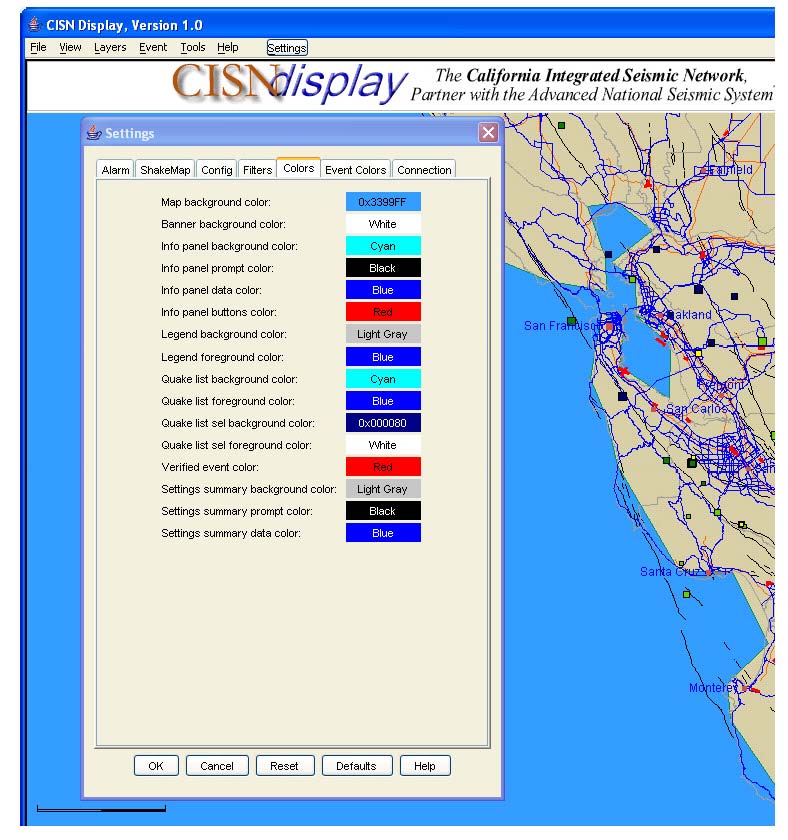Open the File menu
Viewport: 788px width, 840px height.
tap(38, 47)
